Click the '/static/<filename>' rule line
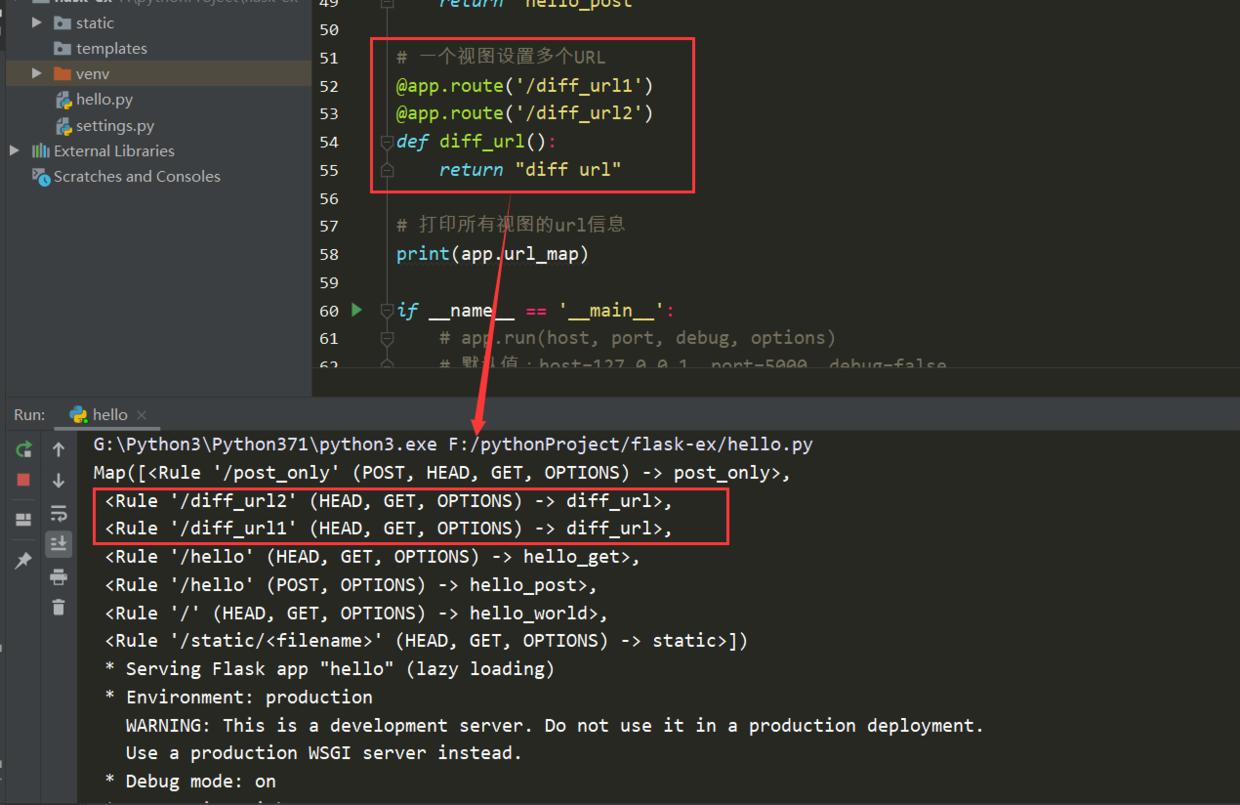Viewport: 1240px width, 805px height. coord(426,640)
